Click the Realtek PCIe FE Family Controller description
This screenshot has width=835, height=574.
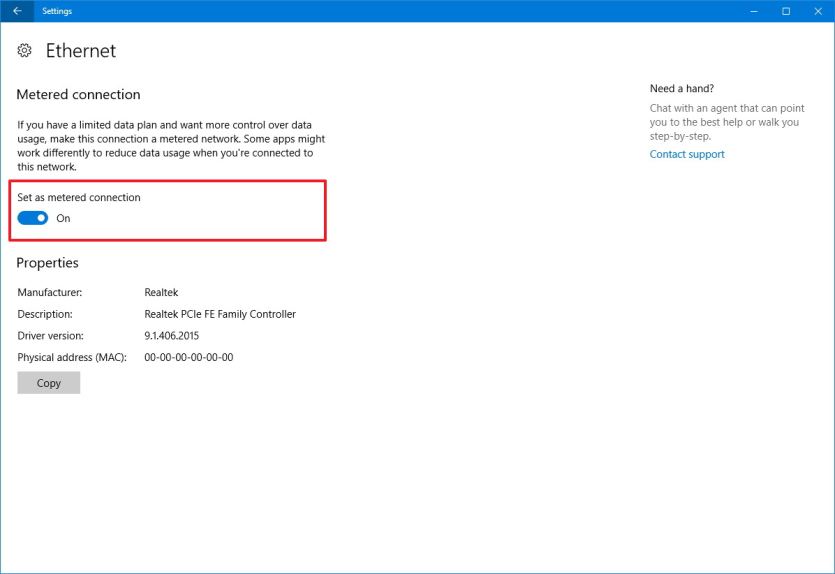point(220,314)
